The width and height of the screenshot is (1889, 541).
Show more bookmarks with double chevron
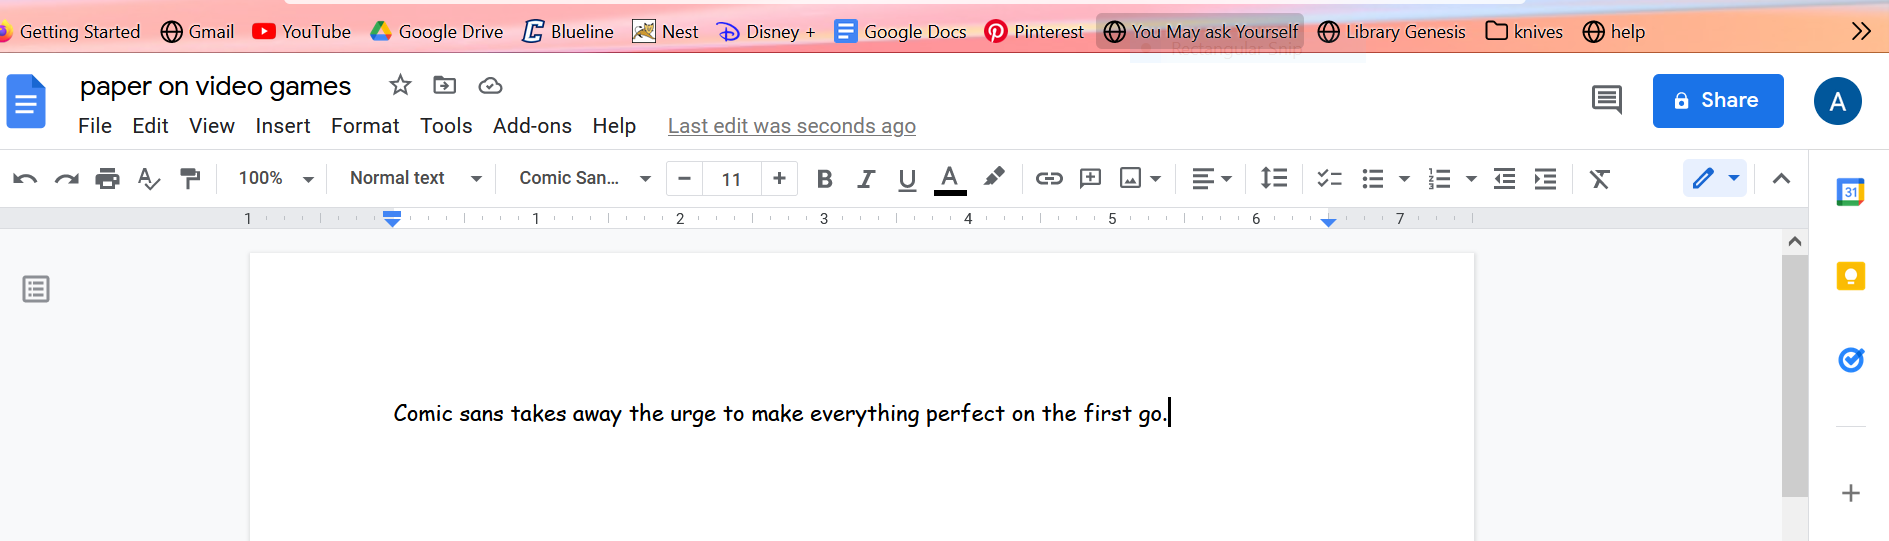[x=1860, y=31]
